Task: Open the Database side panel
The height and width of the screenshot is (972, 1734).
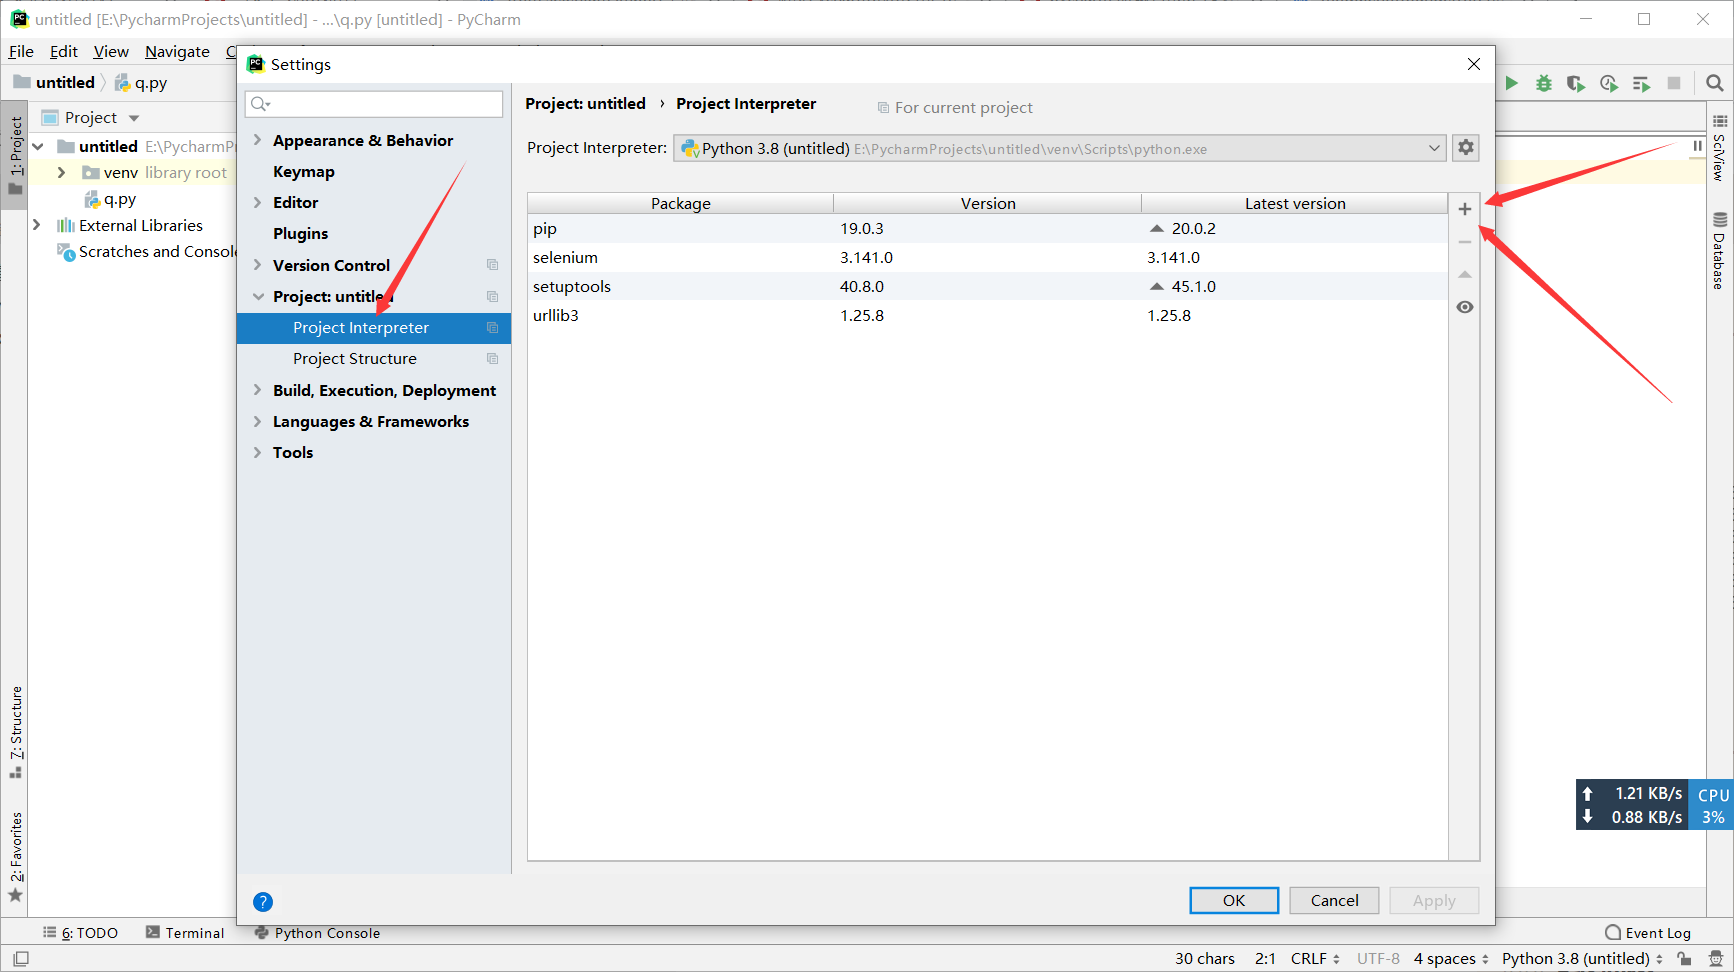Action: coord(1719,250)
